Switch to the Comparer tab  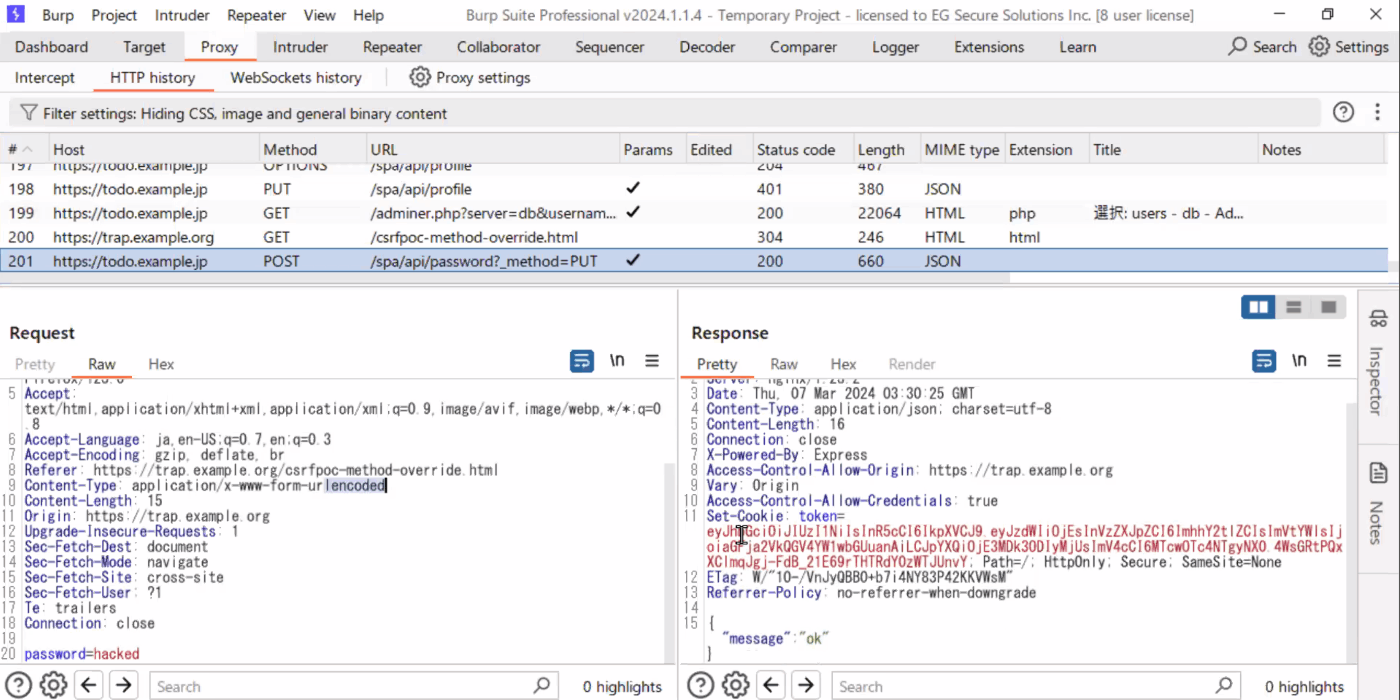(803, 47)
